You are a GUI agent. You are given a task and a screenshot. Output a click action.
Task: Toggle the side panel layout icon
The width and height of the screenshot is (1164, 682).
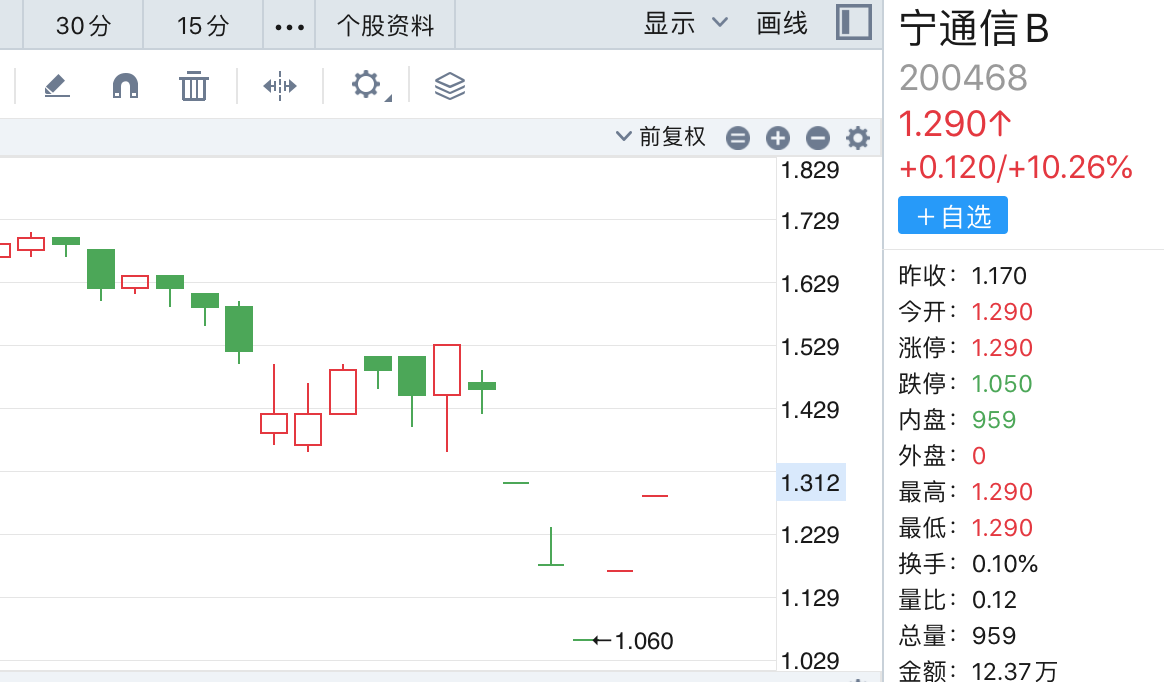click(853, 23)
